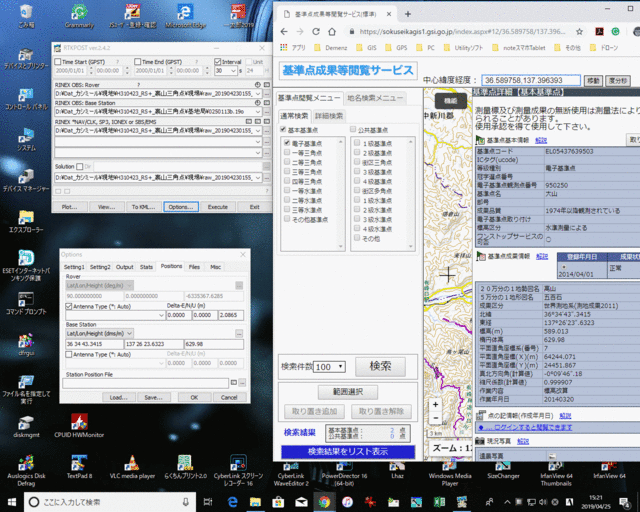
Task: Select the PowerDirector 16 desktop icon
Action: 344,473
